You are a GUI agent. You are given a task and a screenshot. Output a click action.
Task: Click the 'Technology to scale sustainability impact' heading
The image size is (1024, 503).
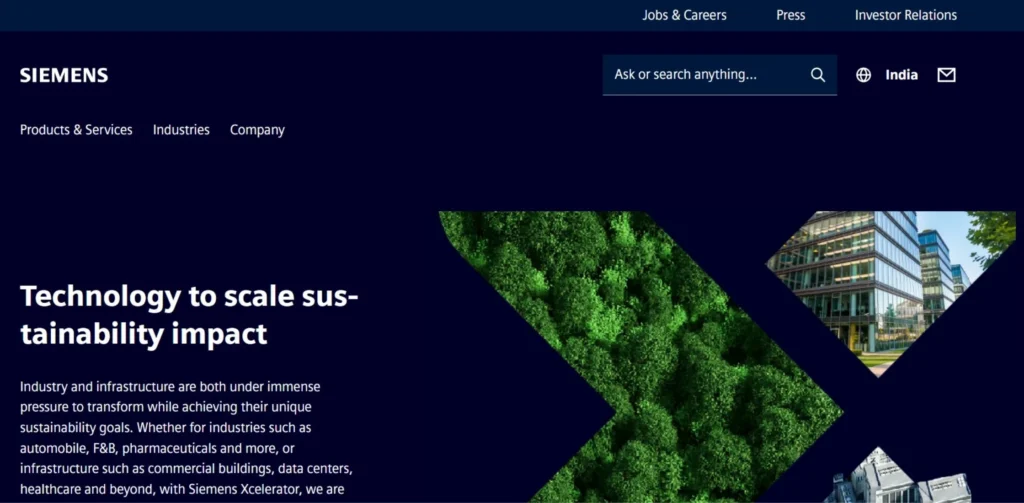point(189,316)
